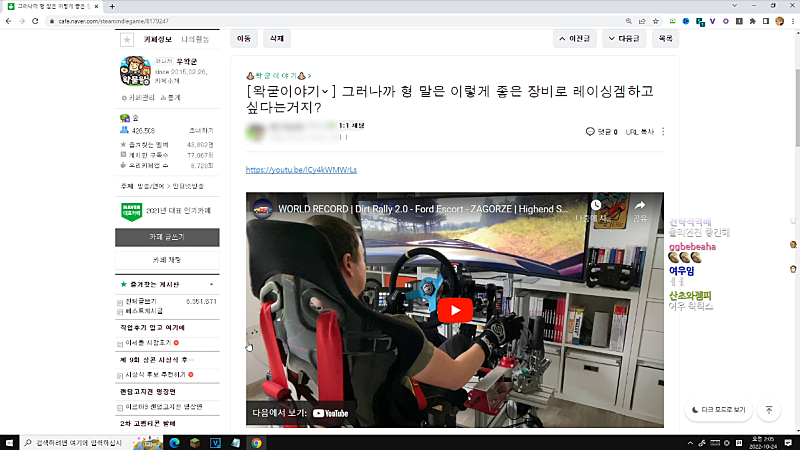This screenshot has height=450, width=800.
Task: Click the YouTube logo on video
Action: coord(331,413)
